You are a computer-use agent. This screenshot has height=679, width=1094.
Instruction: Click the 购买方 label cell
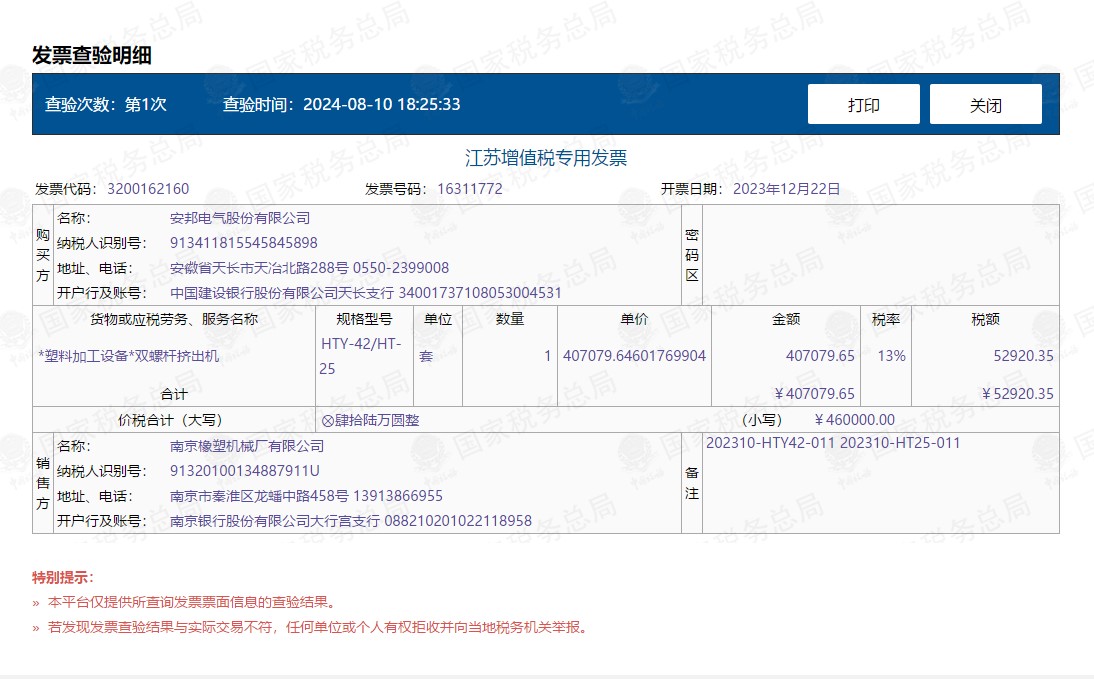tap(43, 255)
